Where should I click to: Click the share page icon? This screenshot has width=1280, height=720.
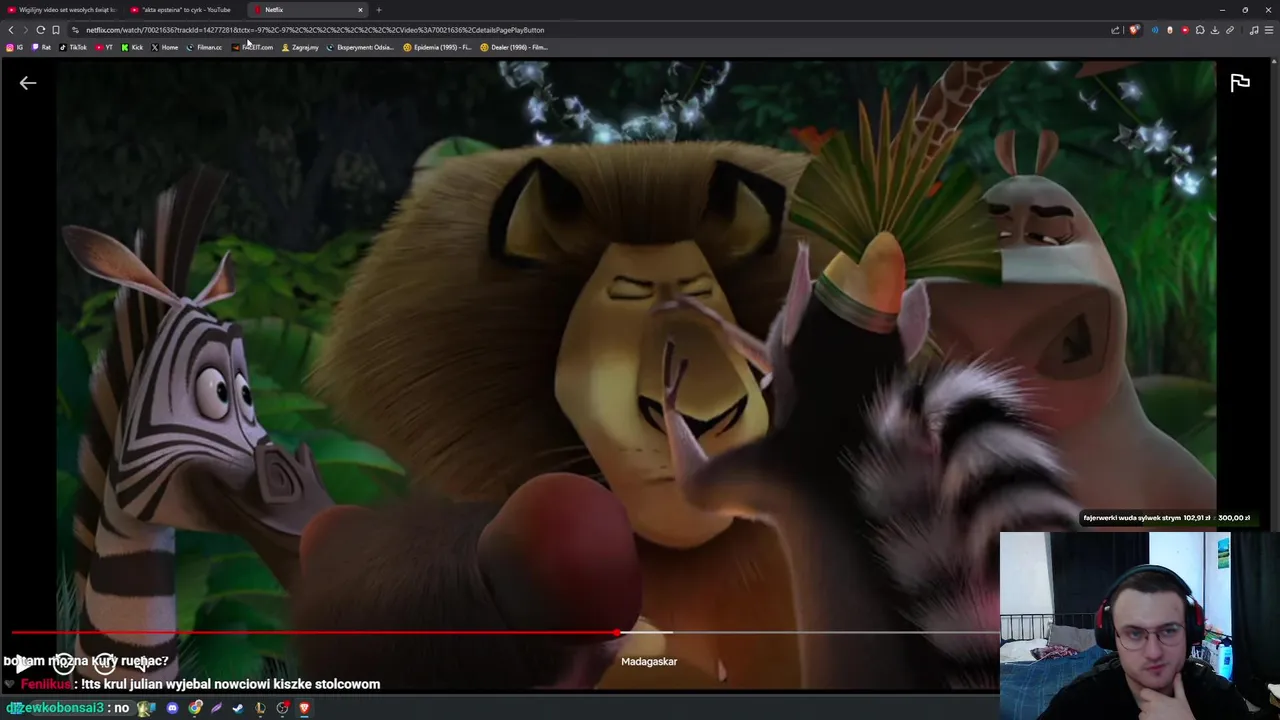pyautogui.click(x=1115, y=30)
